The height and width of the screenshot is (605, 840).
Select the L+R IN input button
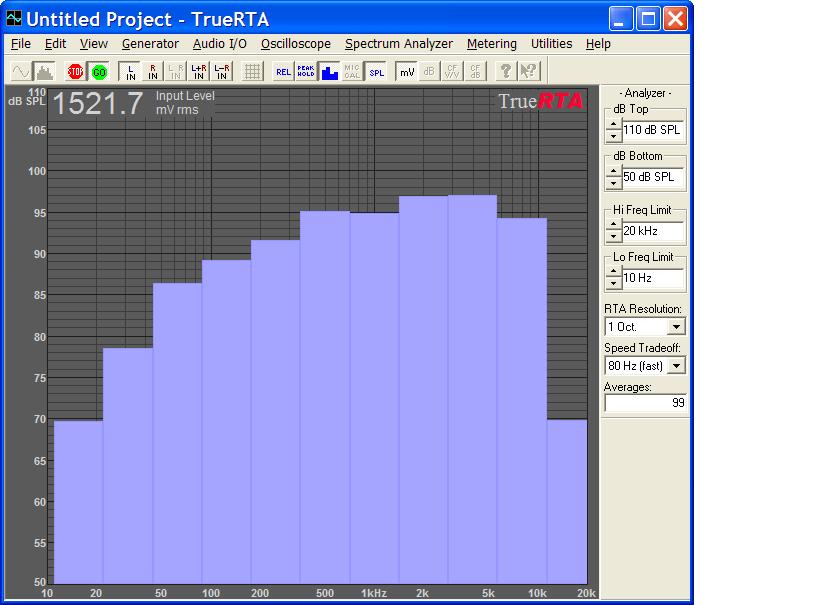199,71
